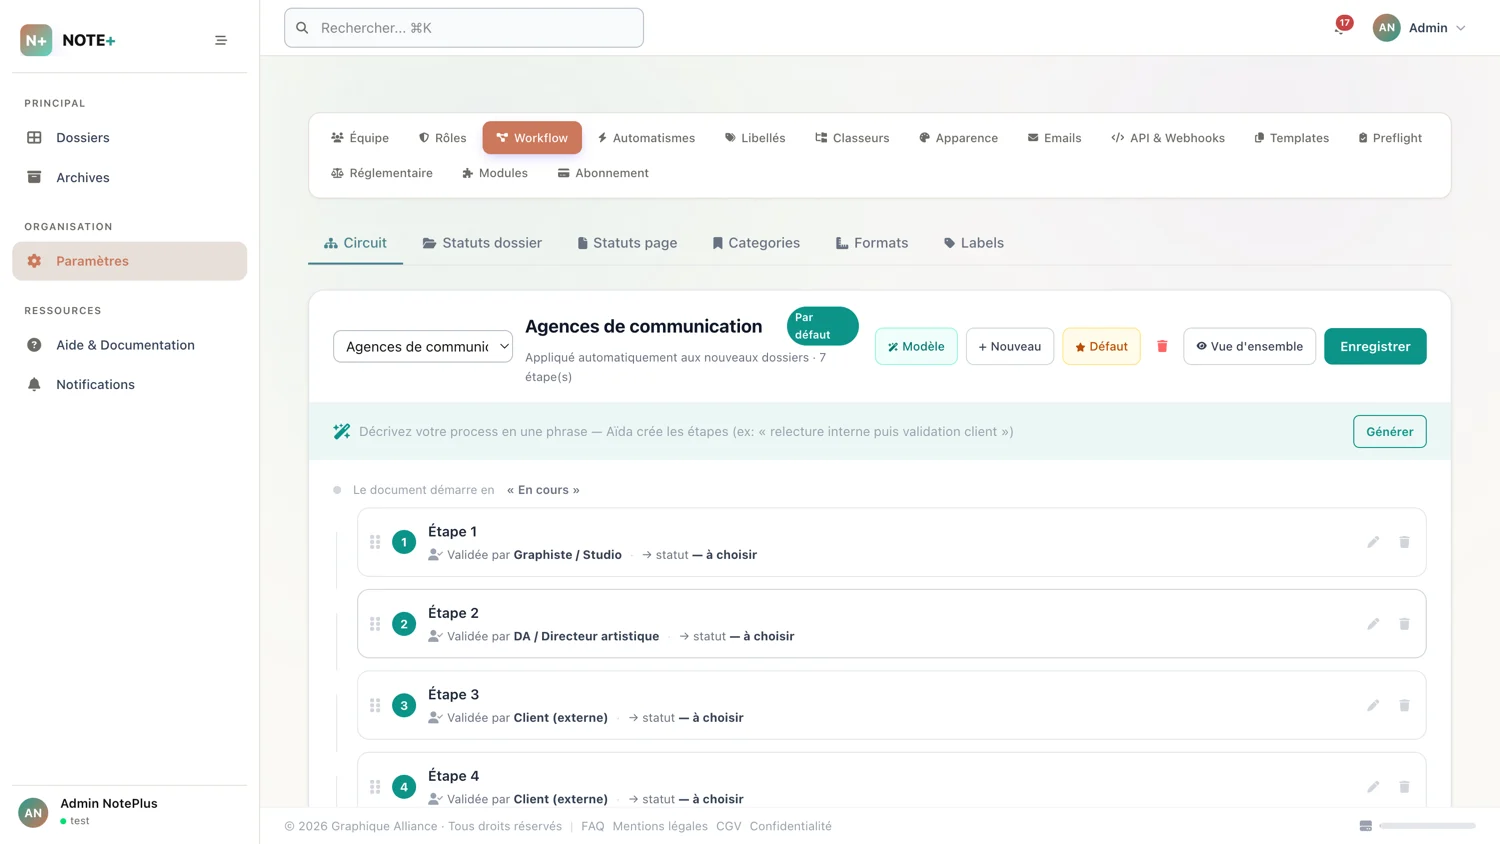Delete Étape 4 with trash icon

(x=1404, y=787)
